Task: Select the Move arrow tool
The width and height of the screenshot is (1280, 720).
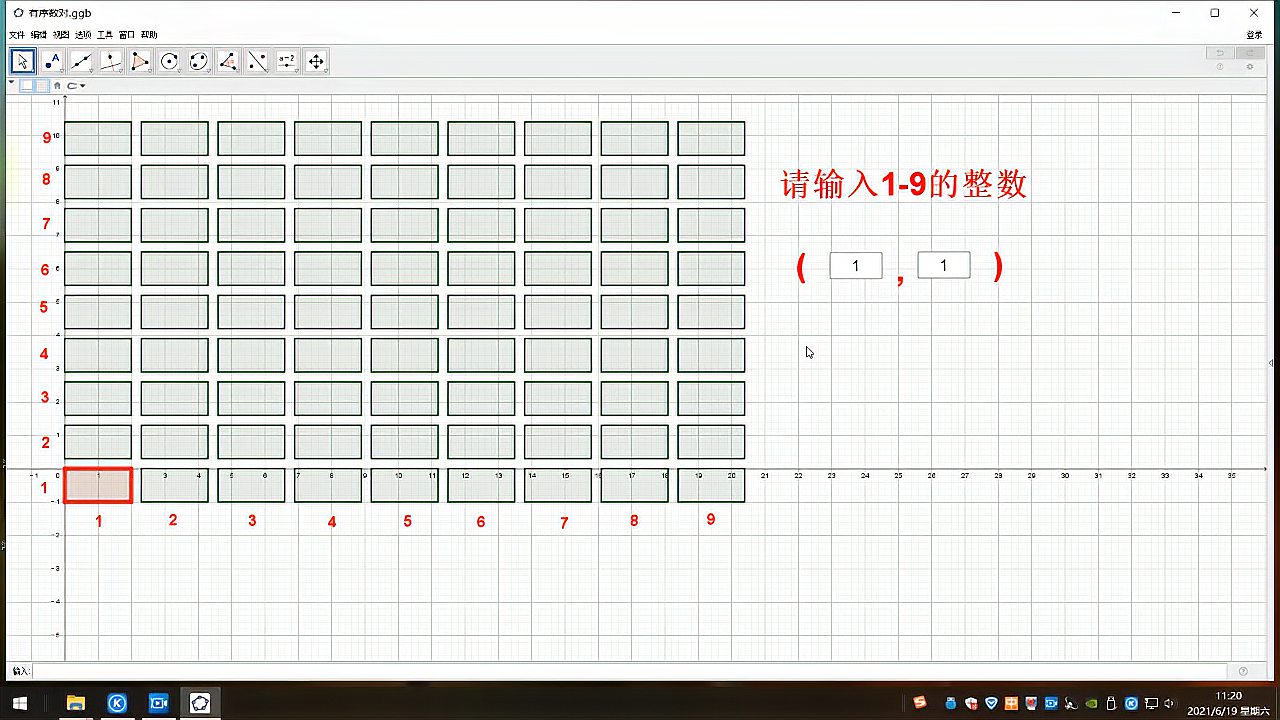Action: point(22,61)
